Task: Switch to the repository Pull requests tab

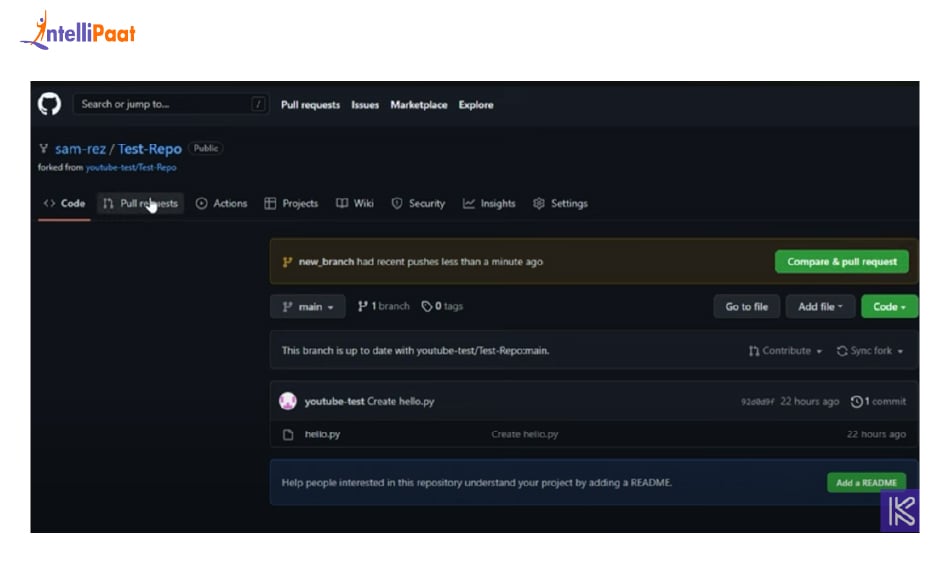Action: coord(141,204)
